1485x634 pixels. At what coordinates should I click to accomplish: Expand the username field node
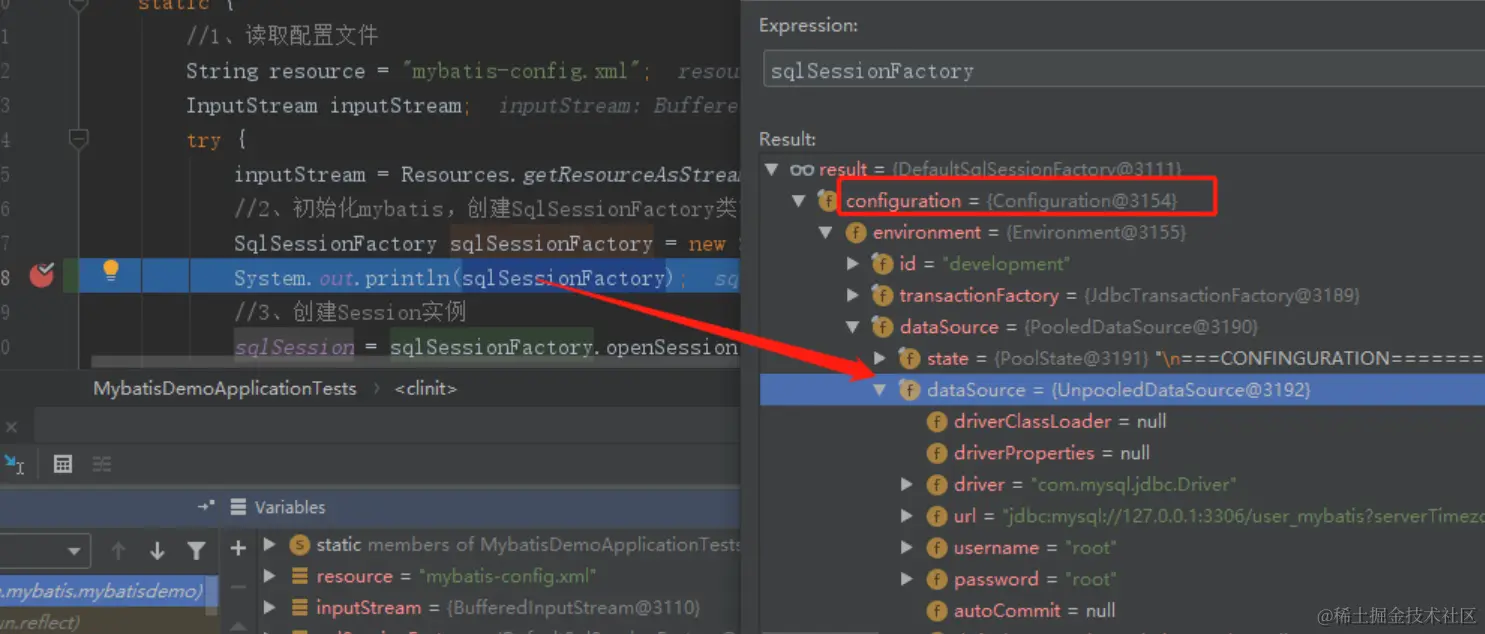coord(906,548)
